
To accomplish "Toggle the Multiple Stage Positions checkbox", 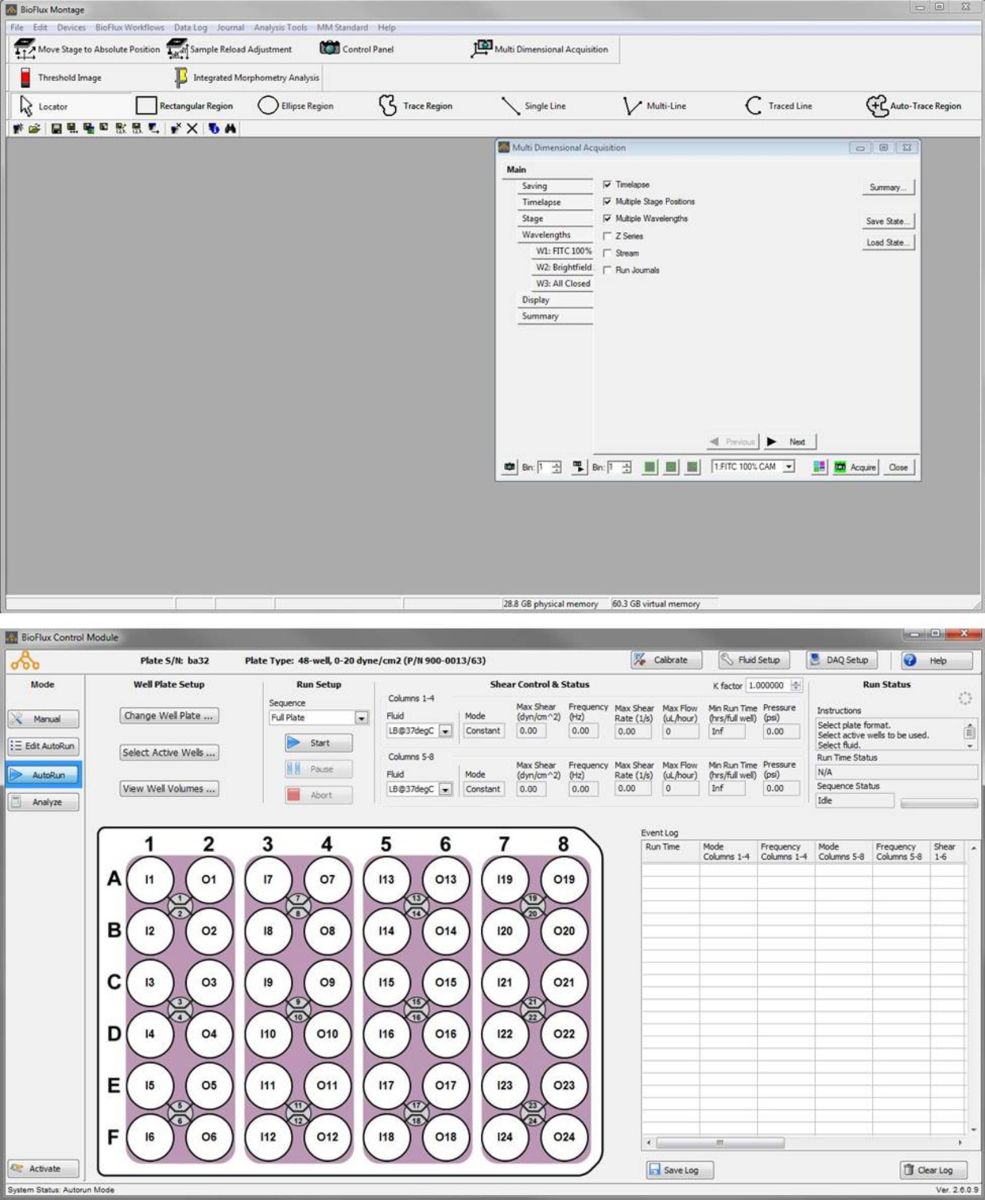I will tap(607, 202).
